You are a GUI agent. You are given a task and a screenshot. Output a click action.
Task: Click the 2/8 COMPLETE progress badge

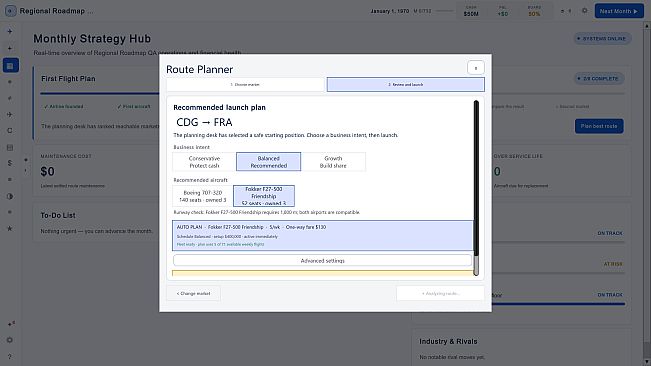click(599, 78)
